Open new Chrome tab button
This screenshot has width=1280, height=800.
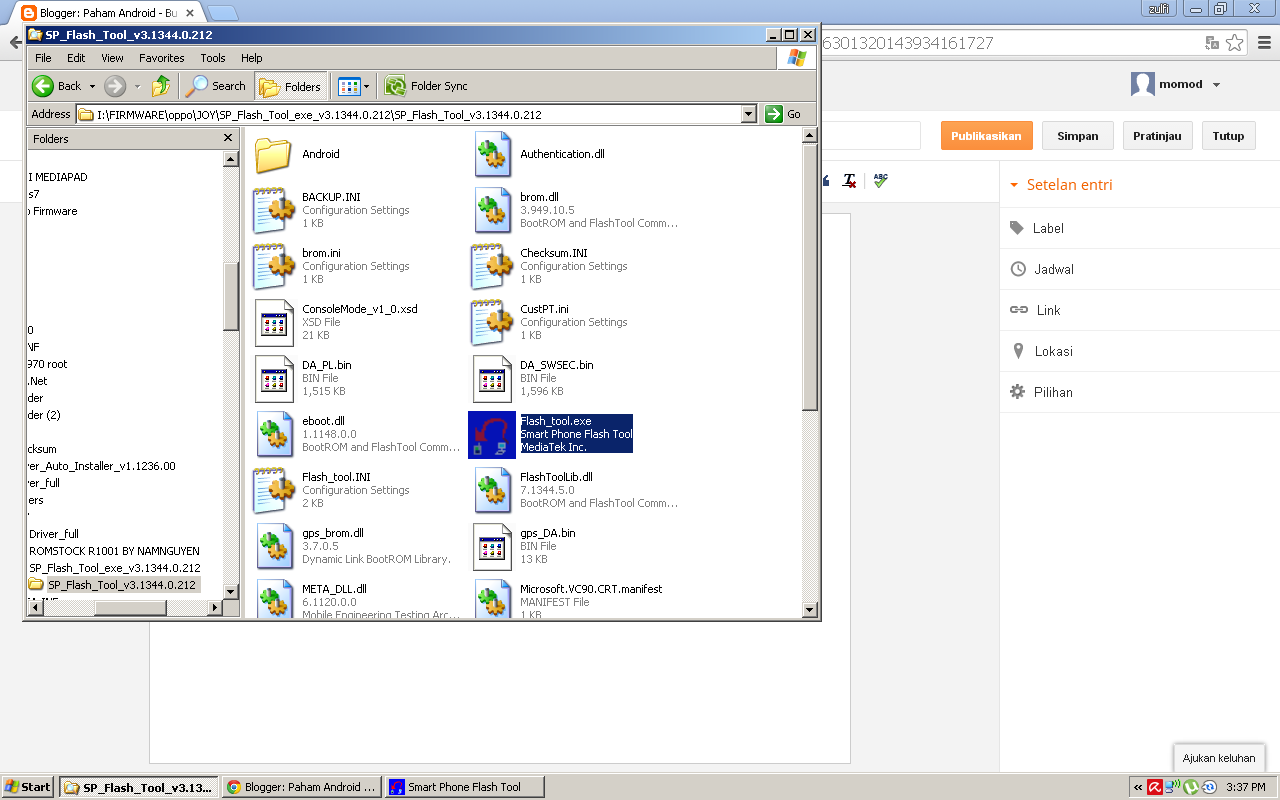222,13
